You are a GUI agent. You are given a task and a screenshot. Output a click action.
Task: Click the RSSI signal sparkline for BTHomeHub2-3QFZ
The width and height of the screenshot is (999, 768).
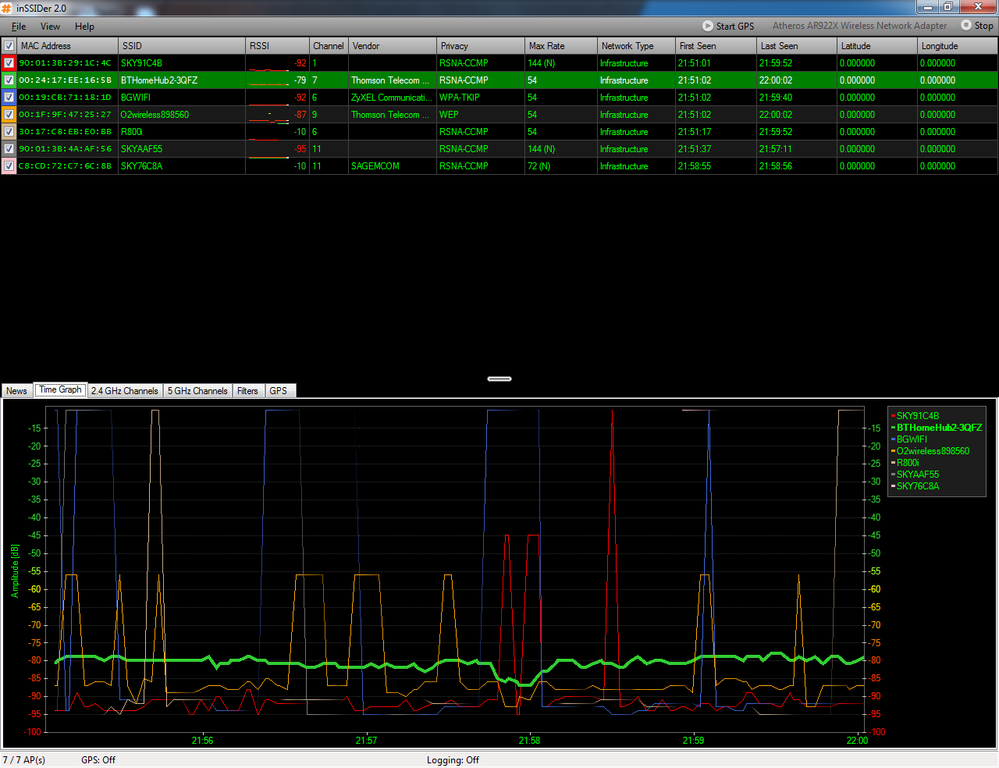(x=269, y=80)
